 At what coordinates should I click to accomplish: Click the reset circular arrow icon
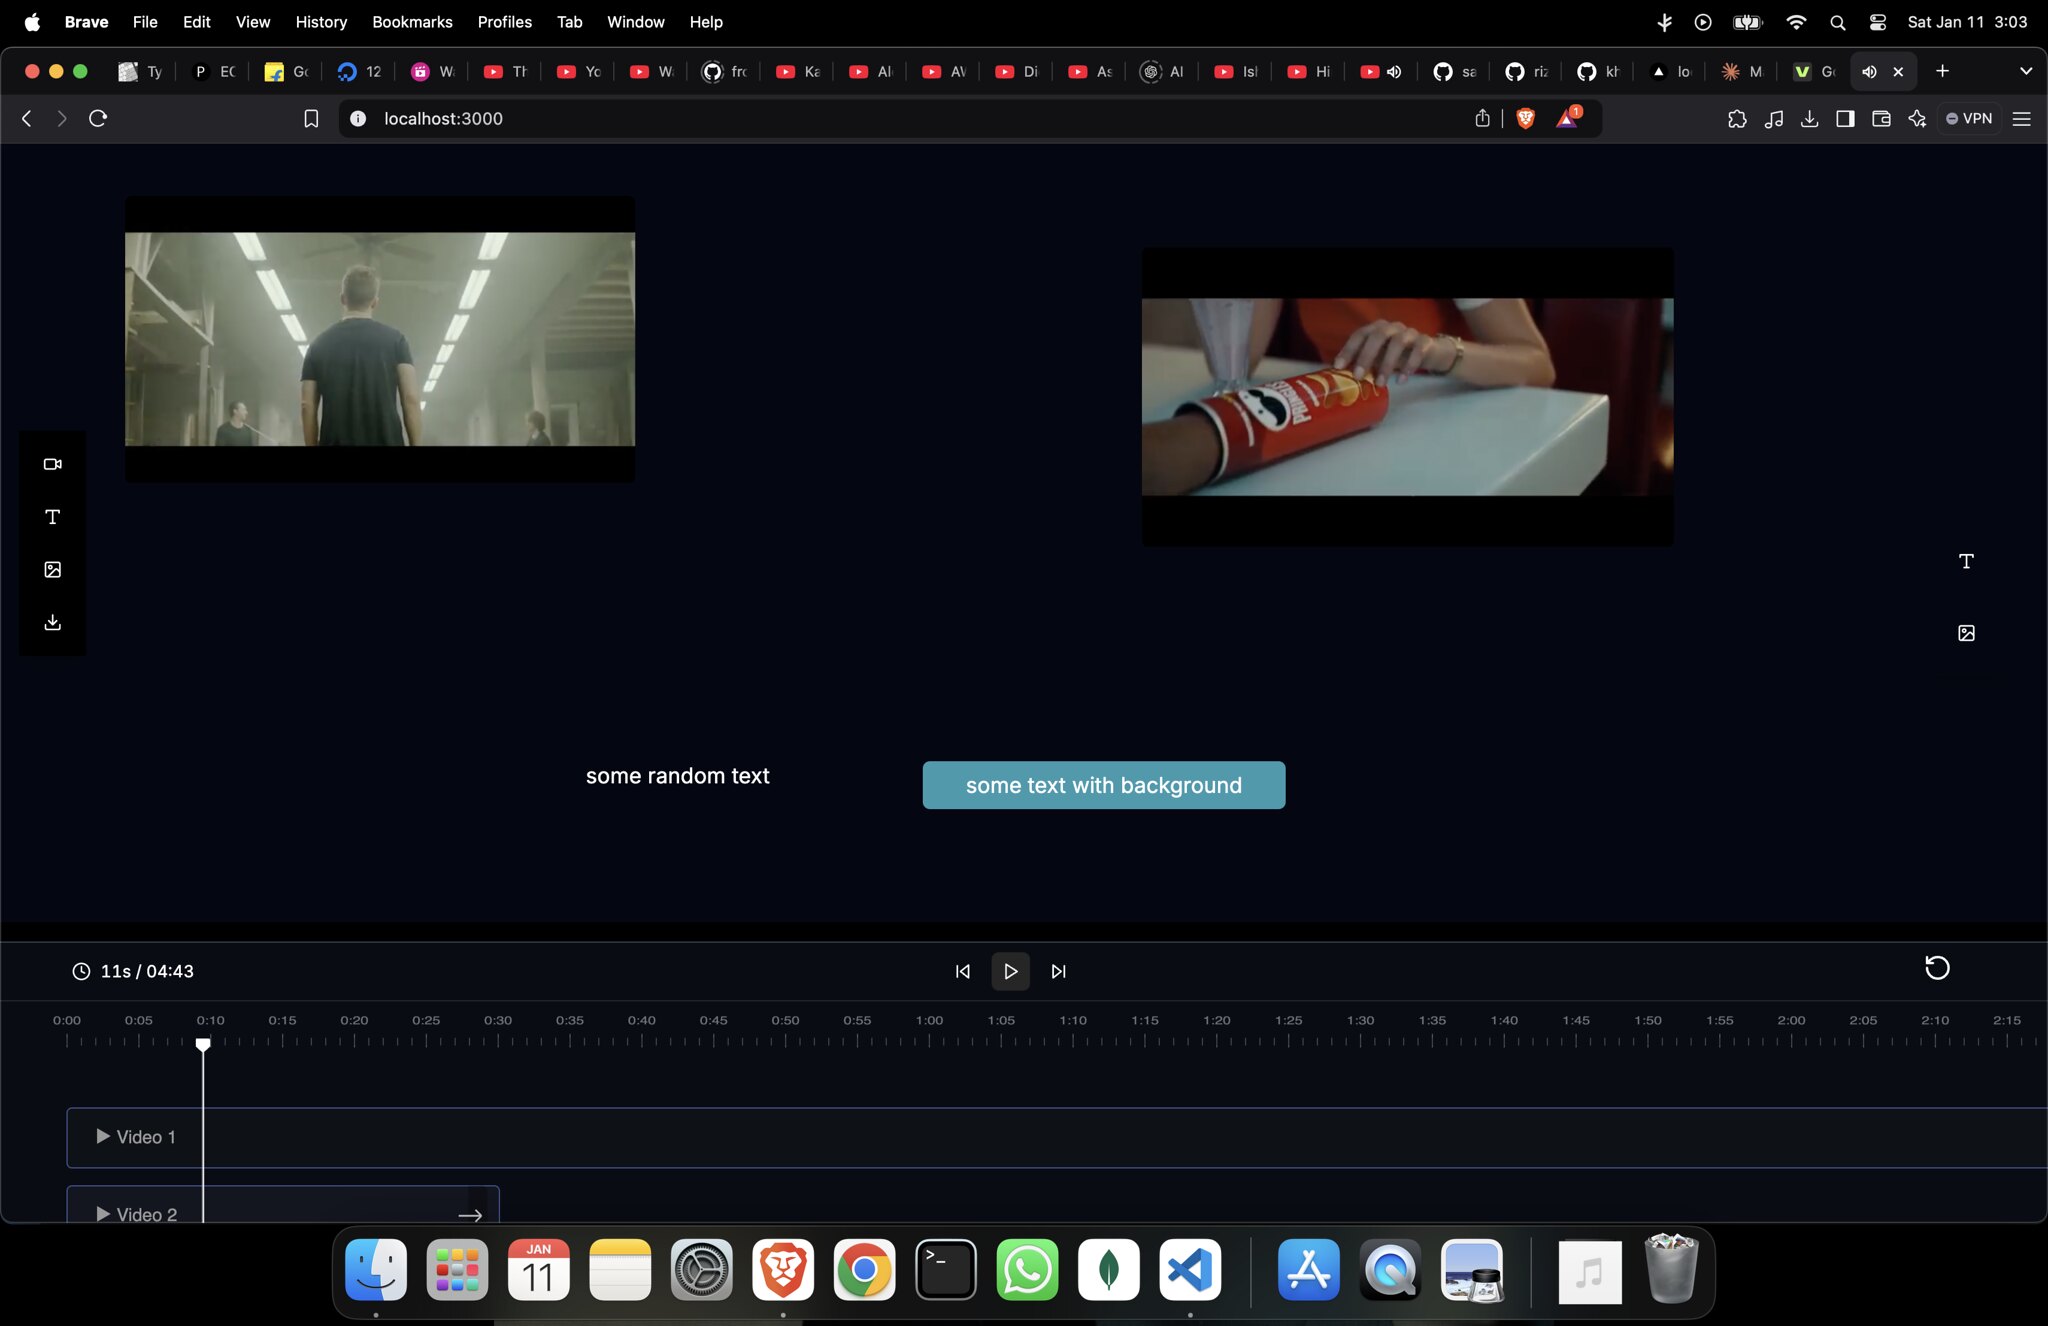tap(1937, 968)
